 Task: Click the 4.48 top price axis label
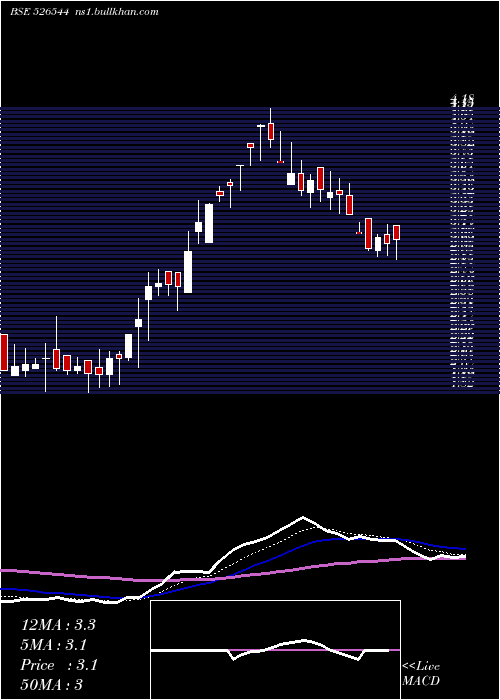point(462,99)
